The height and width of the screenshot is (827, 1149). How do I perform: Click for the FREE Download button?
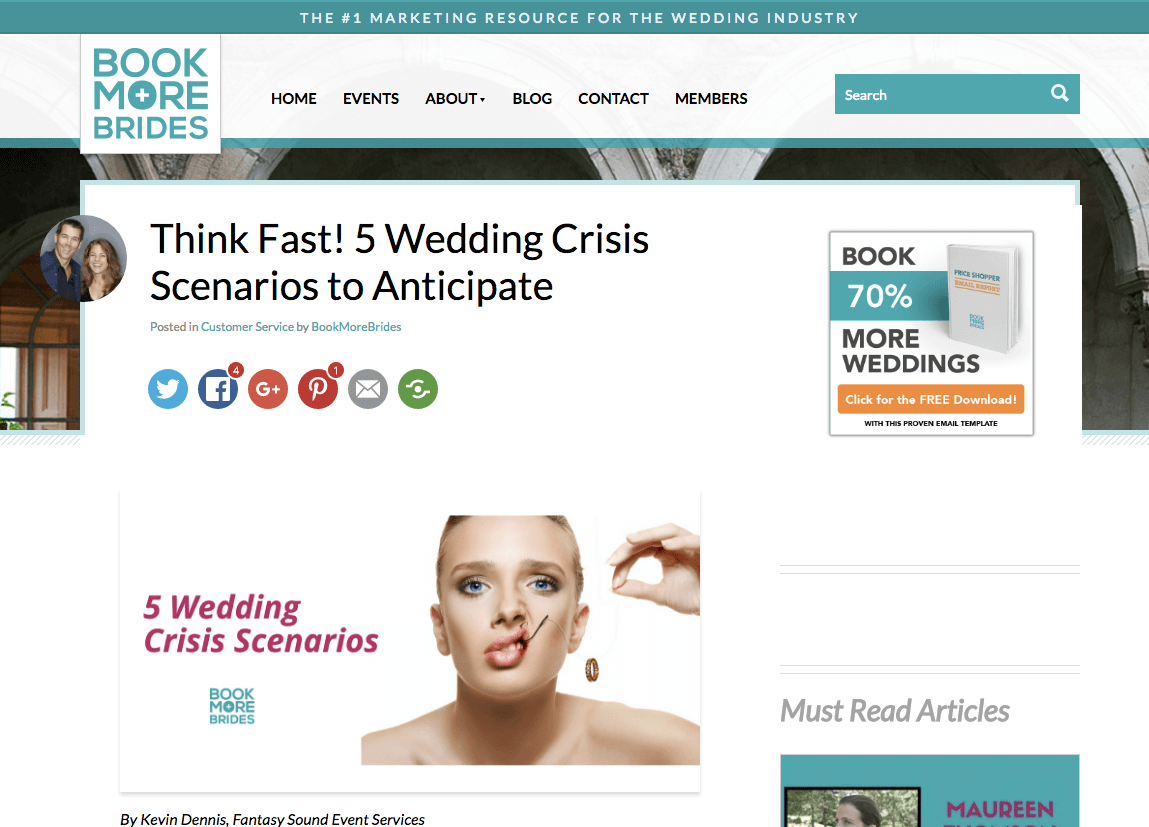pos(931,399)
